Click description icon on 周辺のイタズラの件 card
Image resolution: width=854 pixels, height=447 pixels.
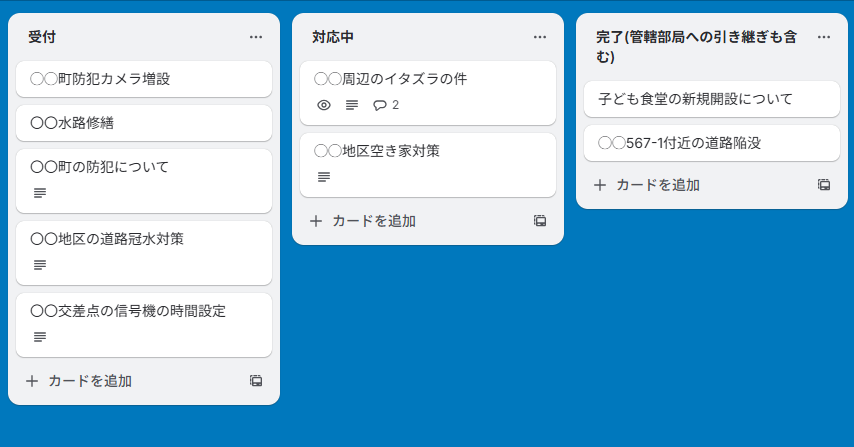[x=351, y=105]
